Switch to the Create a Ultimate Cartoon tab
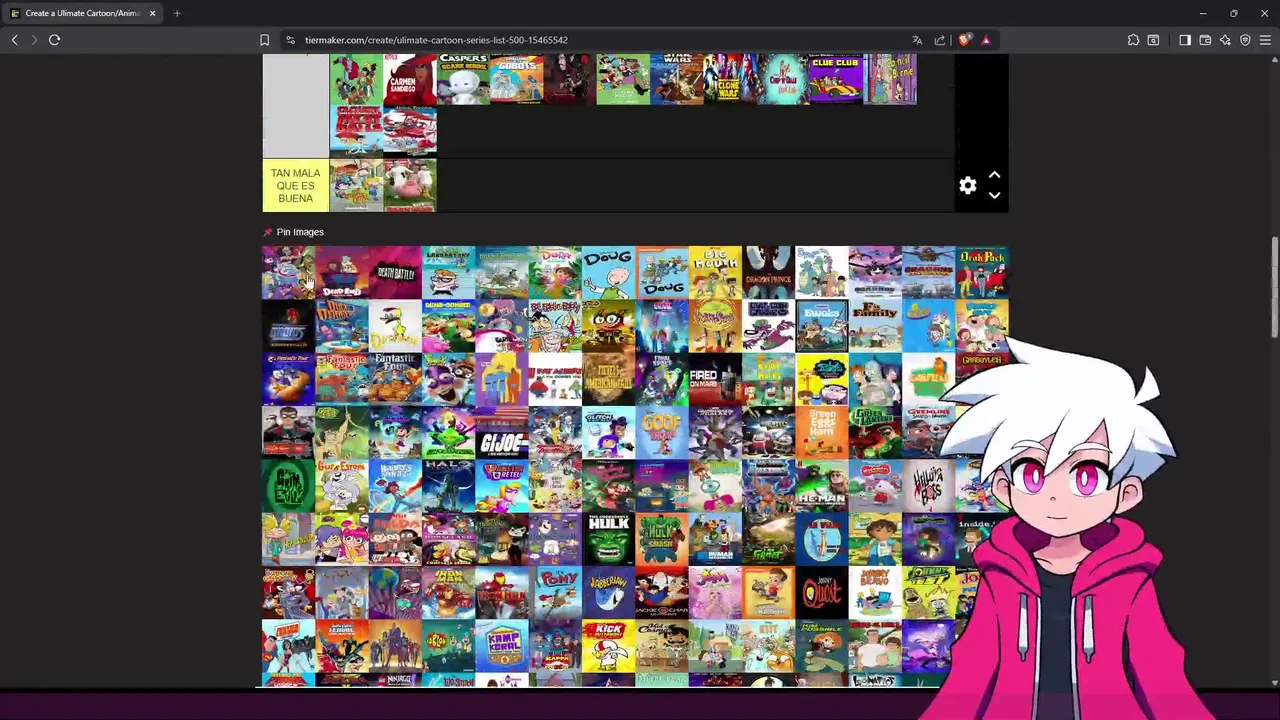The width and height of the screenshot is (1280, 720). click(82, 13)
